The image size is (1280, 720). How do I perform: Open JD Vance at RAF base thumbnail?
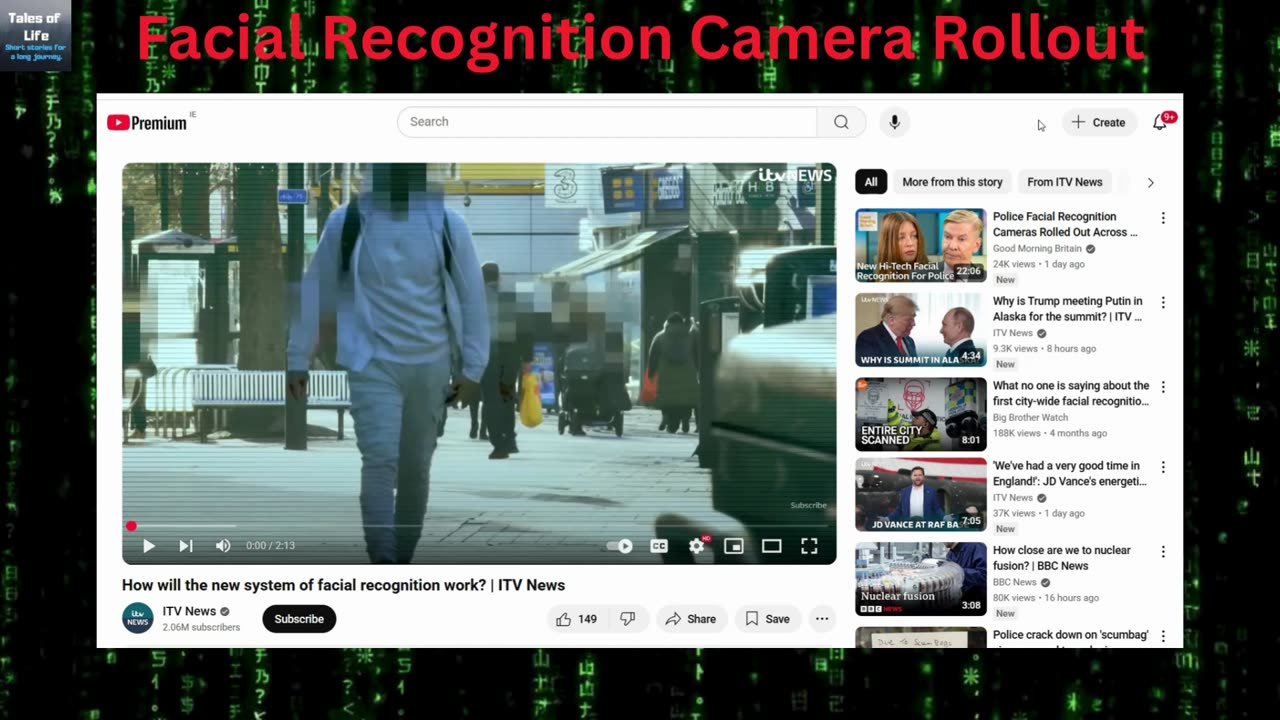pos(921,495)
